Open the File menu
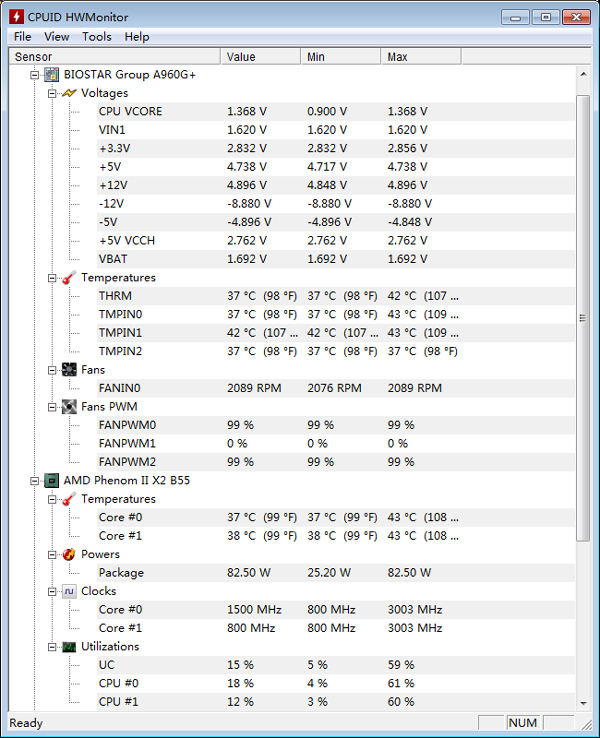This screenshot has height=738, width=600. pos(23,37)
